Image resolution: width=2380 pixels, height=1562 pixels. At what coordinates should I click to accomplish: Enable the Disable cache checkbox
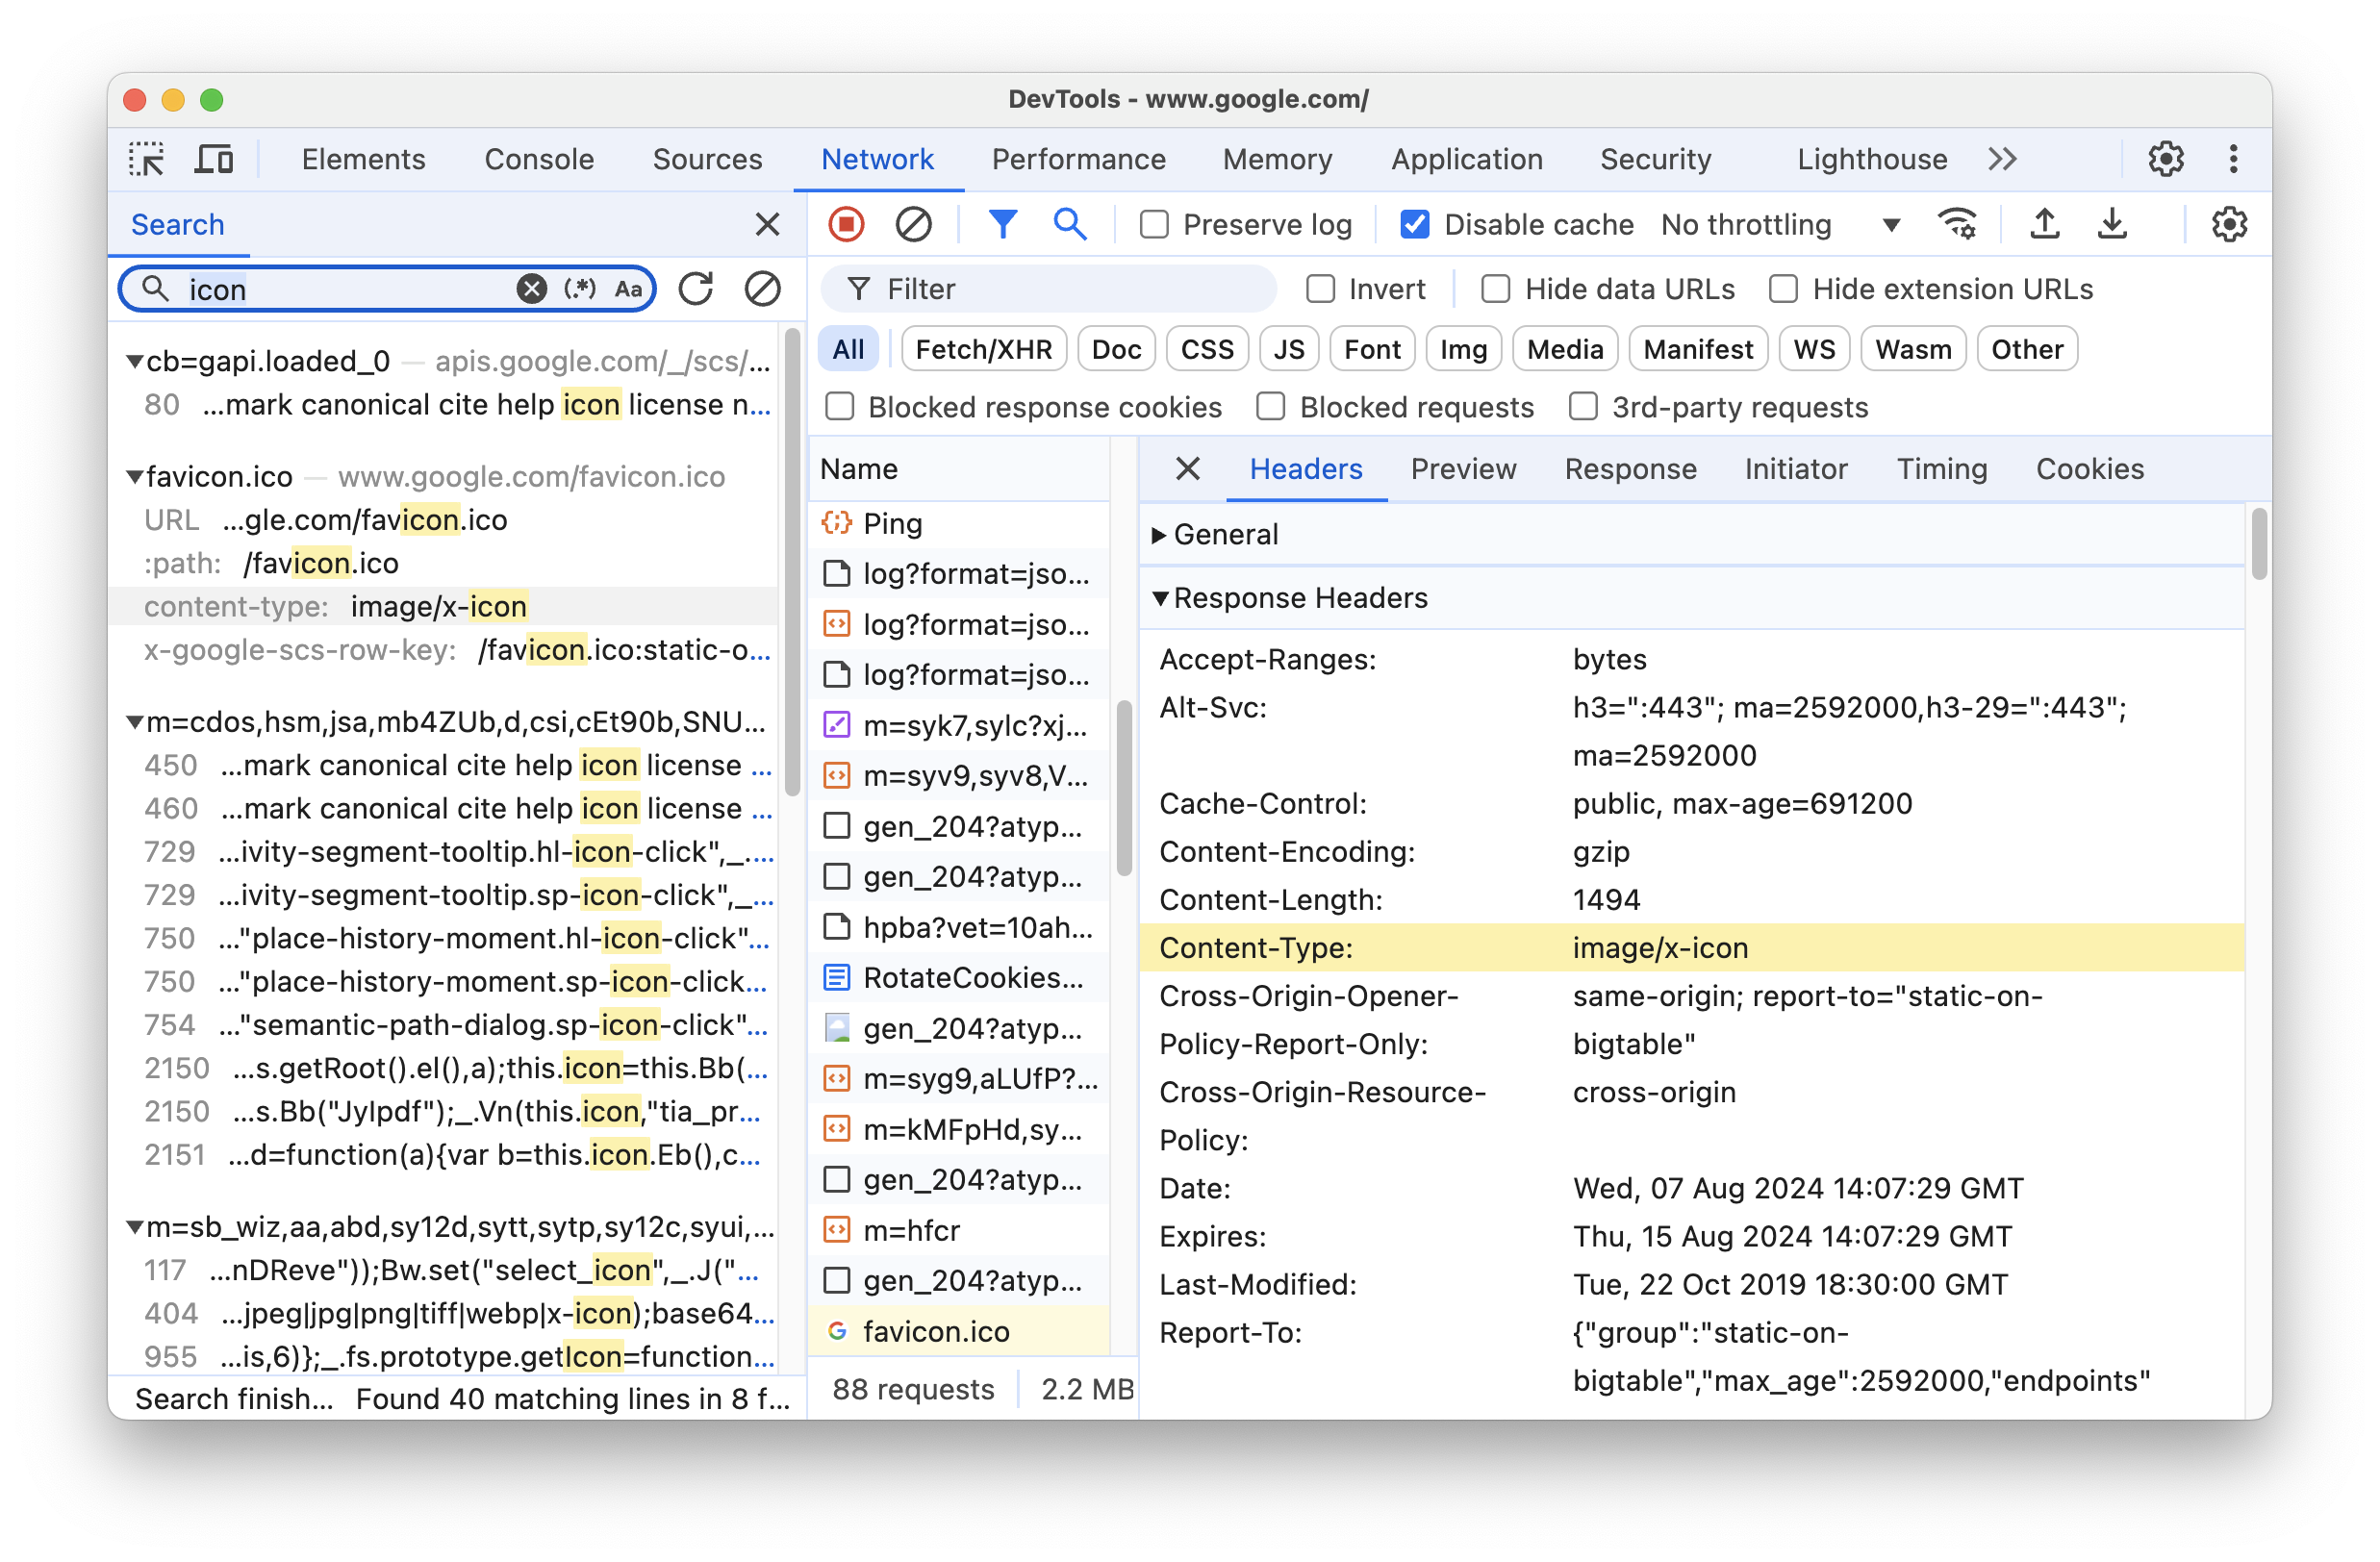point(1416,223)
